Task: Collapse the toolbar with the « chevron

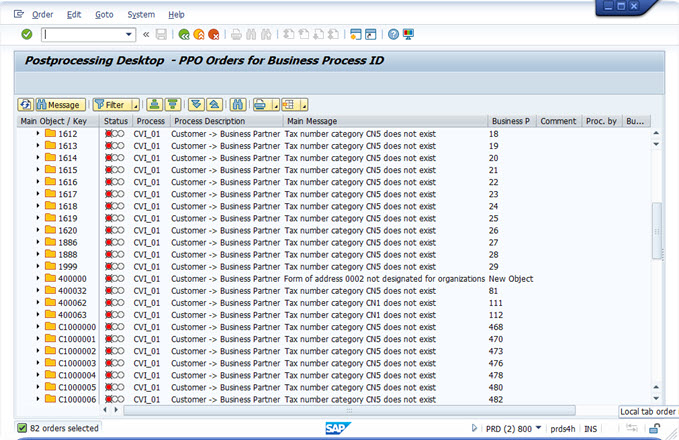Action: (x=146, y=35)
